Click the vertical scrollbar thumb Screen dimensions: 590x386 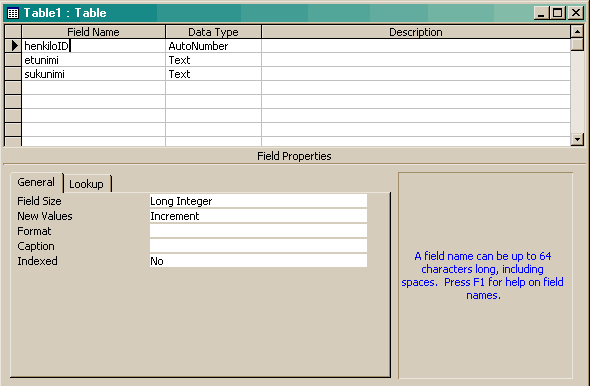577,44
